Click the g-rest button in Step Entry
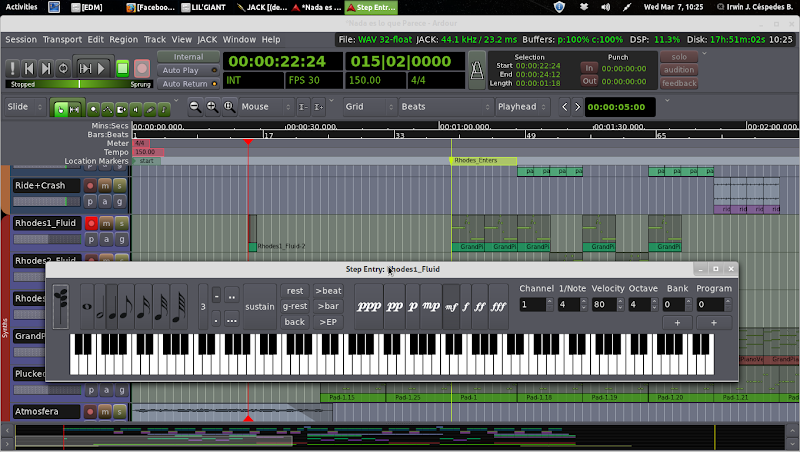 tap(294, 306)
